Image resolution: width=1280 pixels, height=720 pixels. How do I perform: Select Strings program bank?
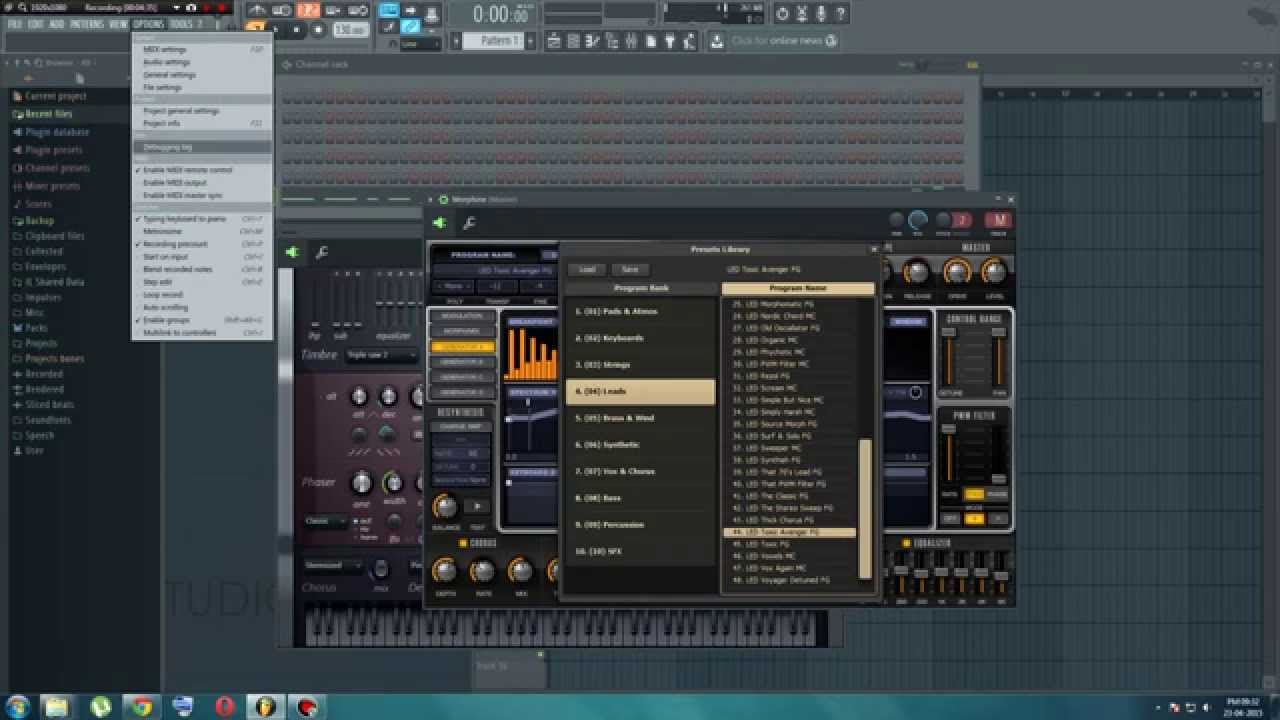click(x=640, y=365)
